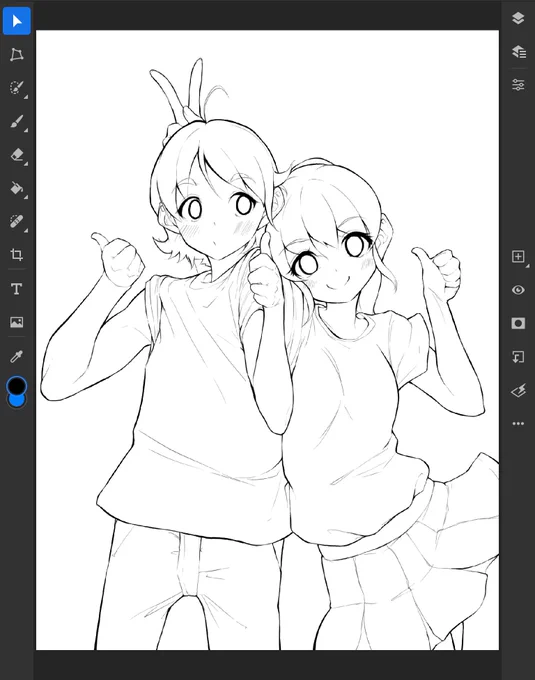Show the compact layer view
This screenshot has width=535, height=680.
(x=518, y=18)
